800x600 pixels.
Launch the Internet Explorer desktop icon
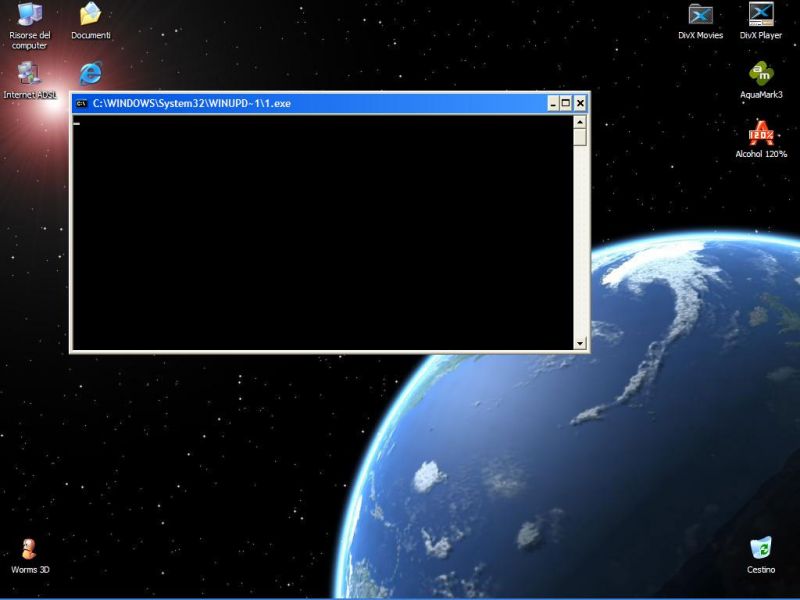coord(91,73)
